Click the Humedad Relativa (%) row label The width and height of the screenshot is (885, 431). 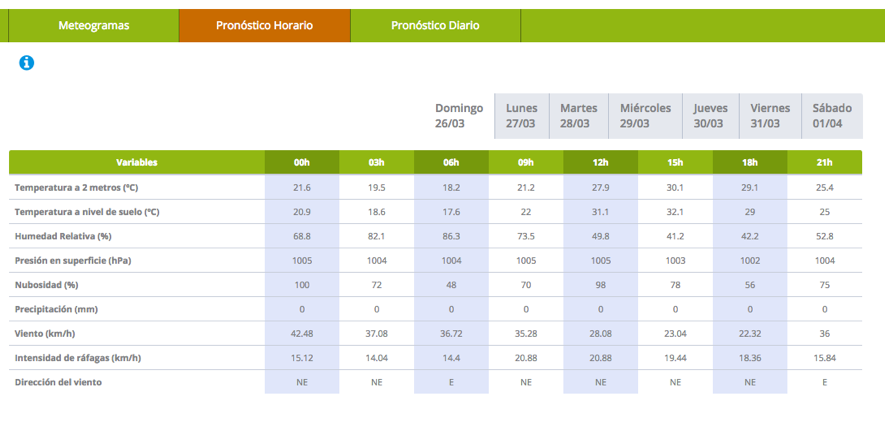click(x=63, y=236)
